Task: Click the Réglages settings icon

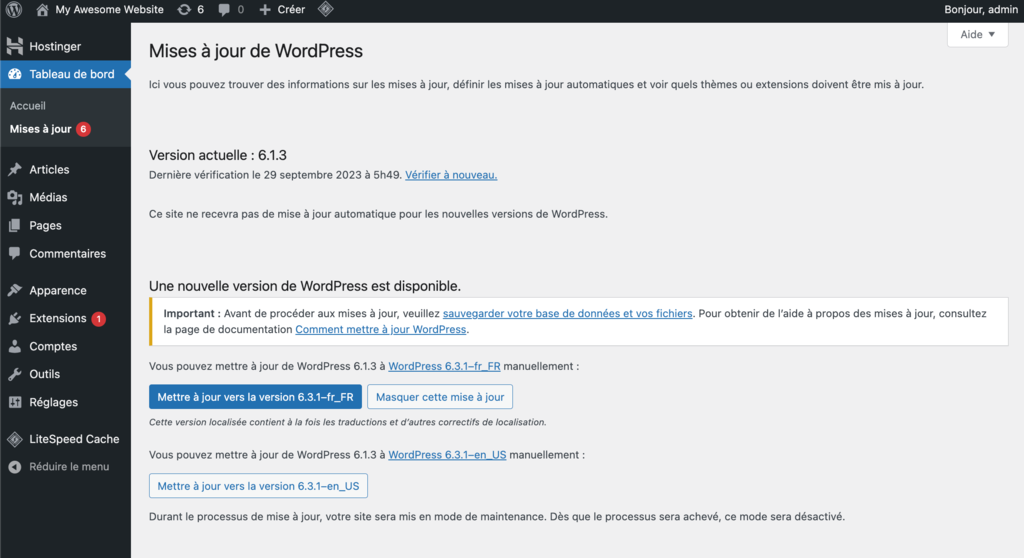Action: [14, 402]
